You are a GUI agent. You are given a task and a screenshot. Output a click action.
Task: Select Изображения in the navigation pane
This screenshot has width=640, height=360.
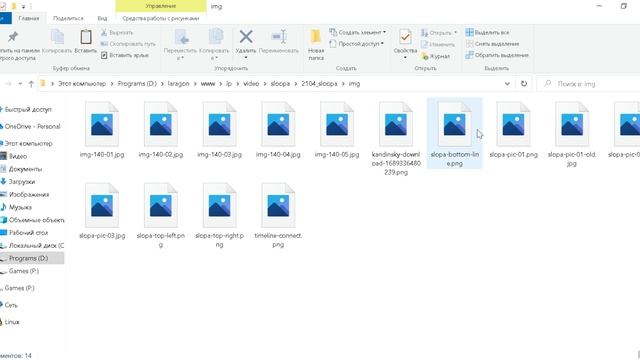pyautogui.click(x=29, y=195)
